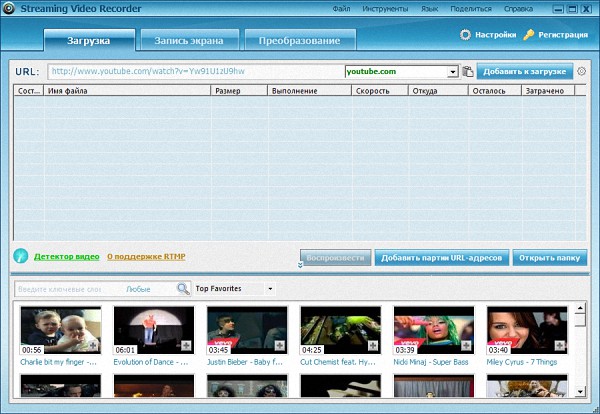Sort by the Размер column header
This screenshot has width=600, height=414.
(x=239, y=91)
